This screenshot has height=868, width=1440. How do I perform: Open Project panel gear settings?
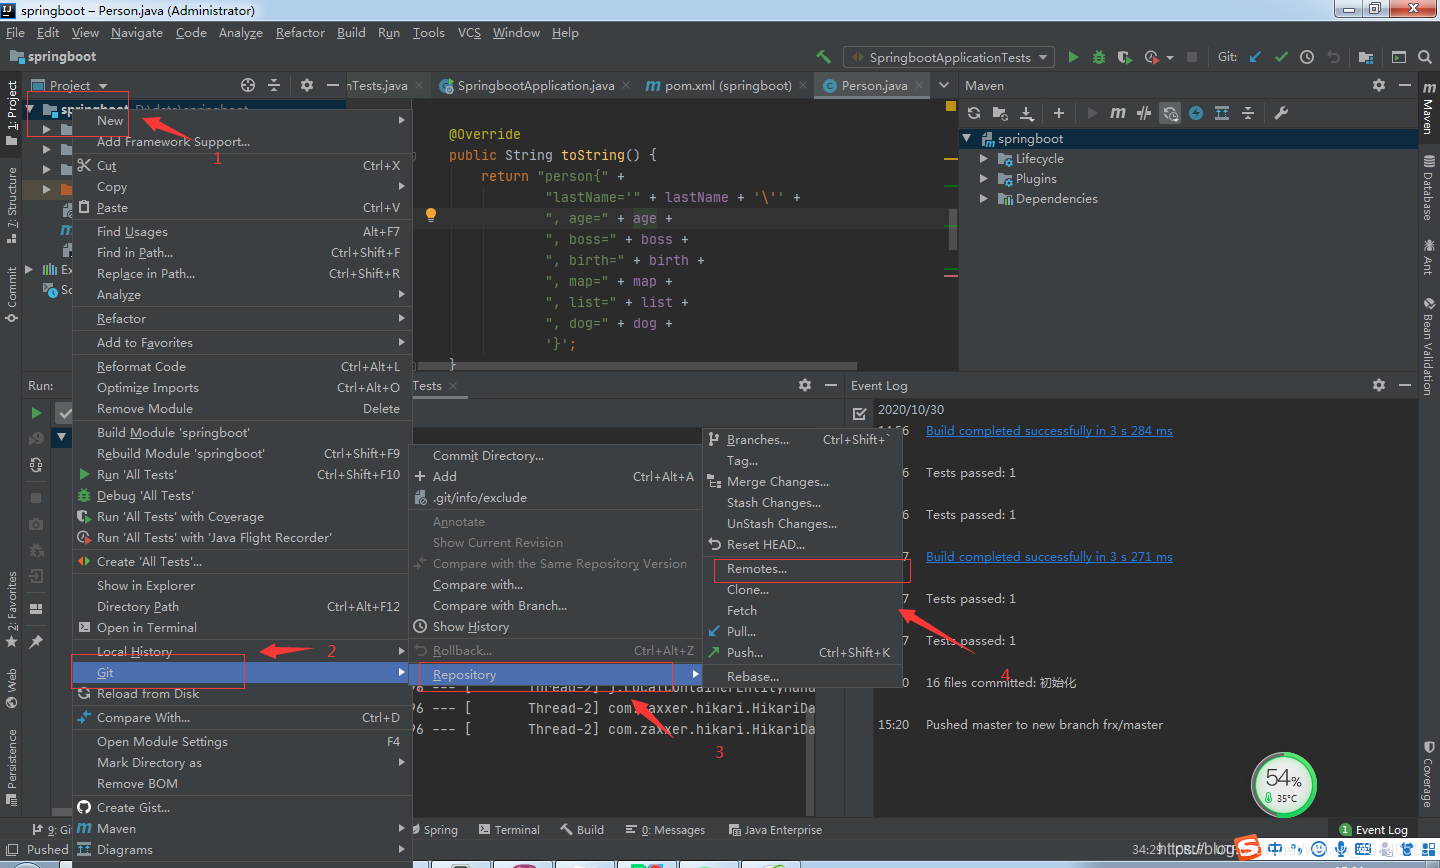(307, 85)
